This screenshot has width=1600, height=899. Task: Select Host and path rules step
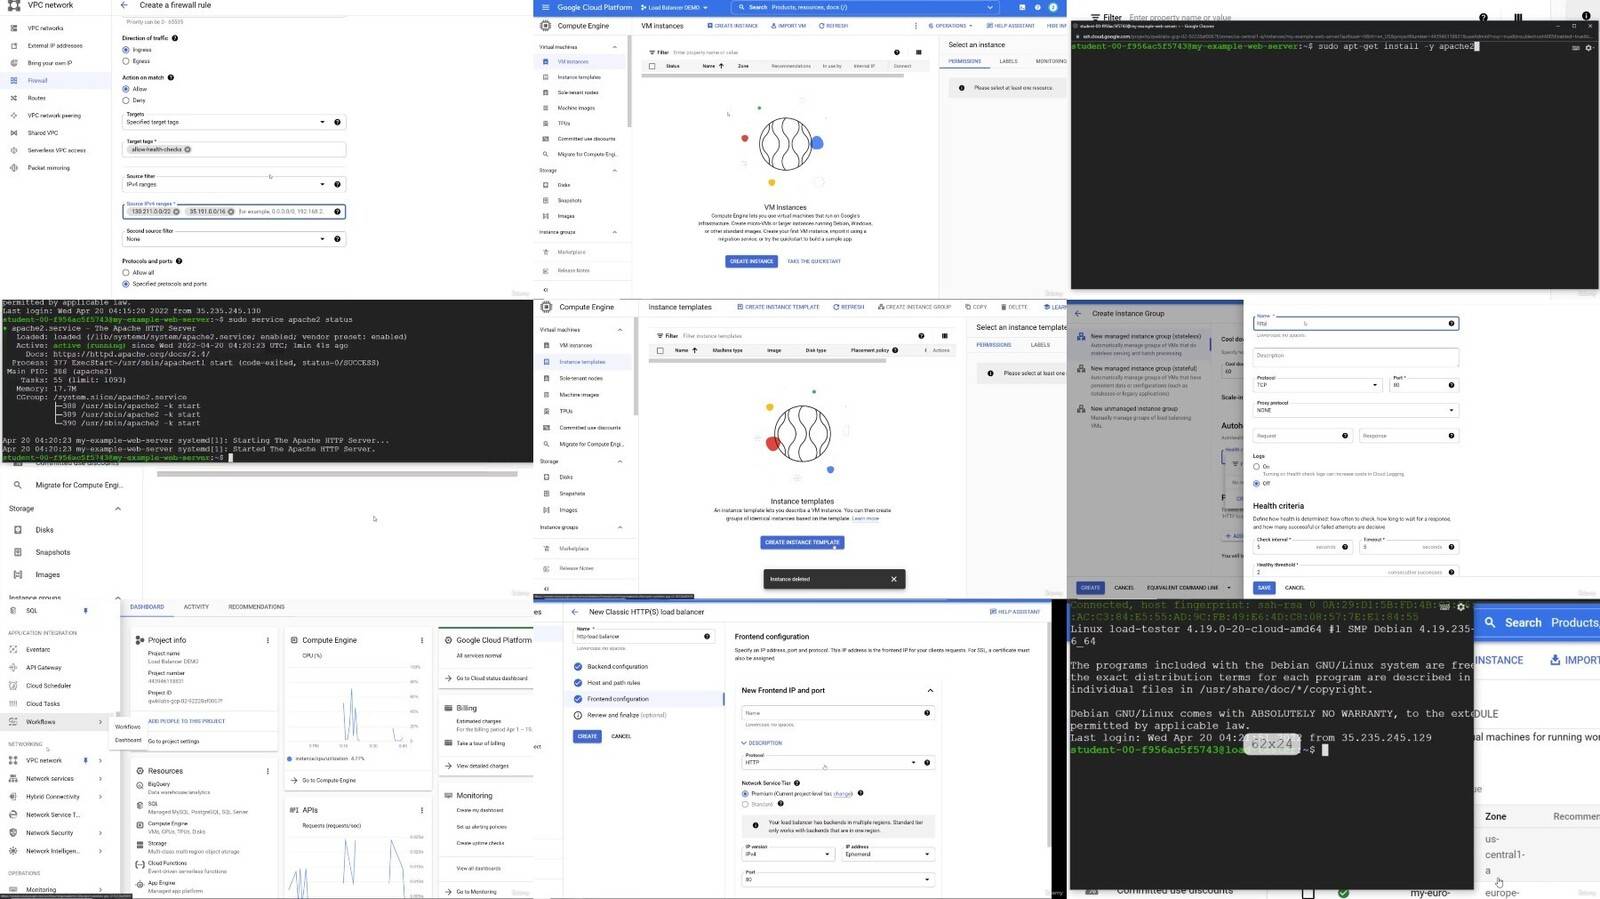point(613,683)
